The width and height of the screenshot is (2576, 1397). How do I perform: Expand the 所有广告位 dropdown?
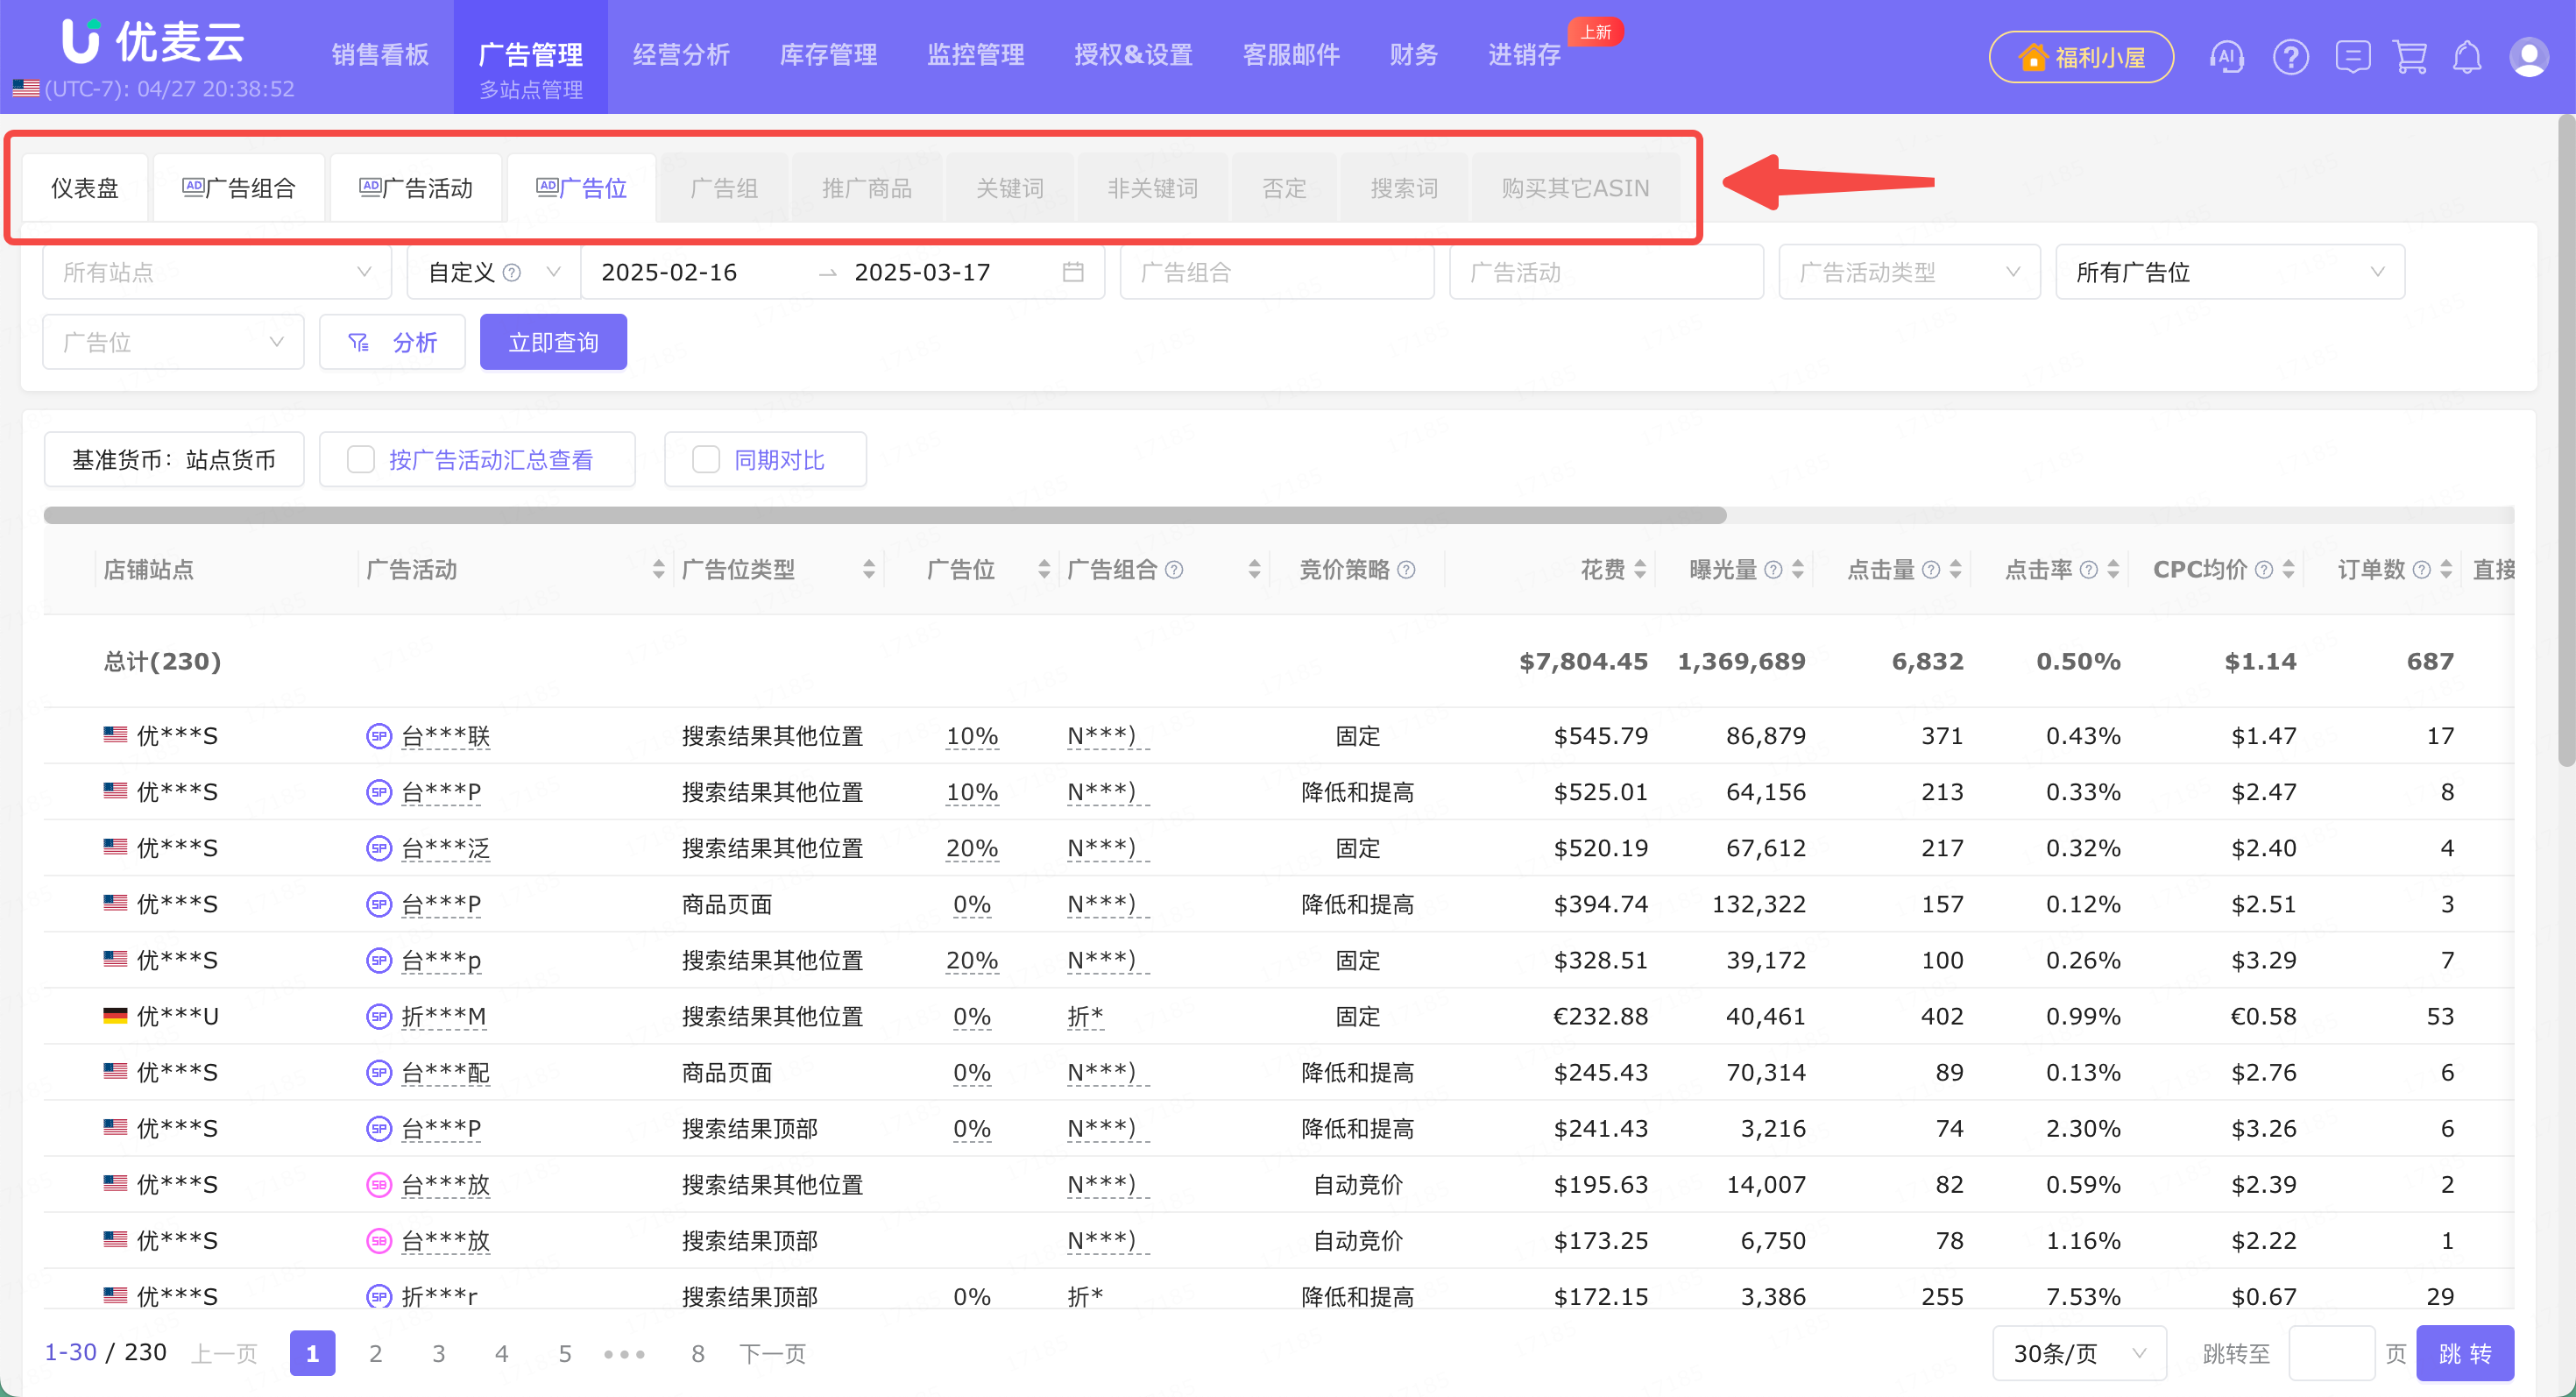coord(2230,272)
